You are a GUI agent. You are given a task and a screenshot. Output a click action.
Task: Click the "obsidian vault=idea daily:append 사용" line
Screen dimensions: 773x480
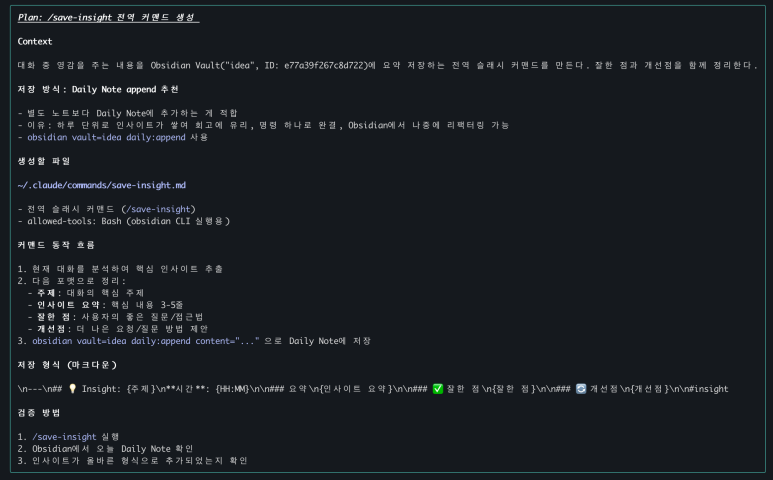pyautogui.click(x=119, y=137)
